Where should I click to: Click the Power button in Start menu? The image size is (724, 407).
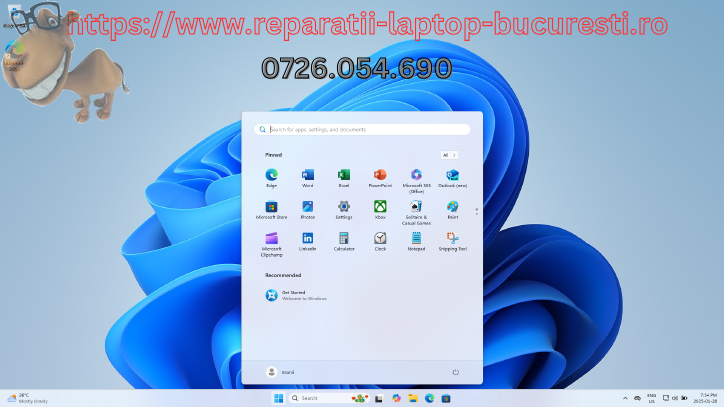point(455,372)
